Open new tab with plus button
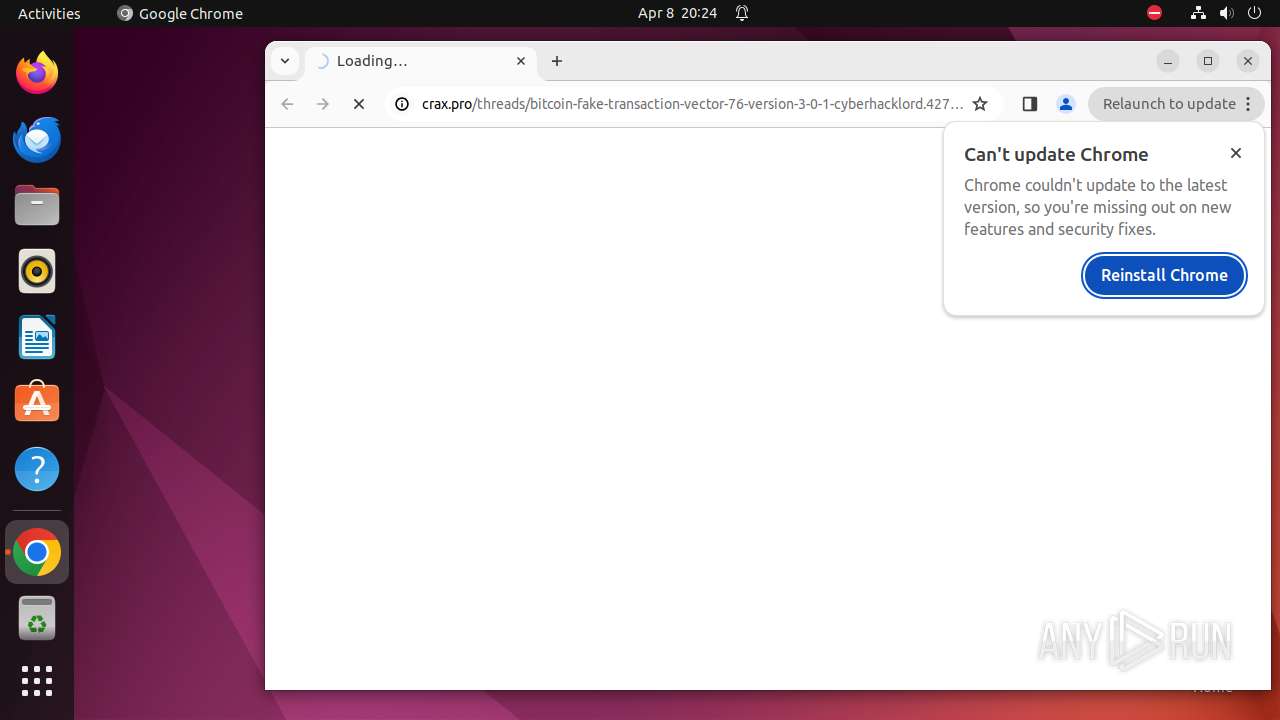The image size is (1280, 720). 557,61
